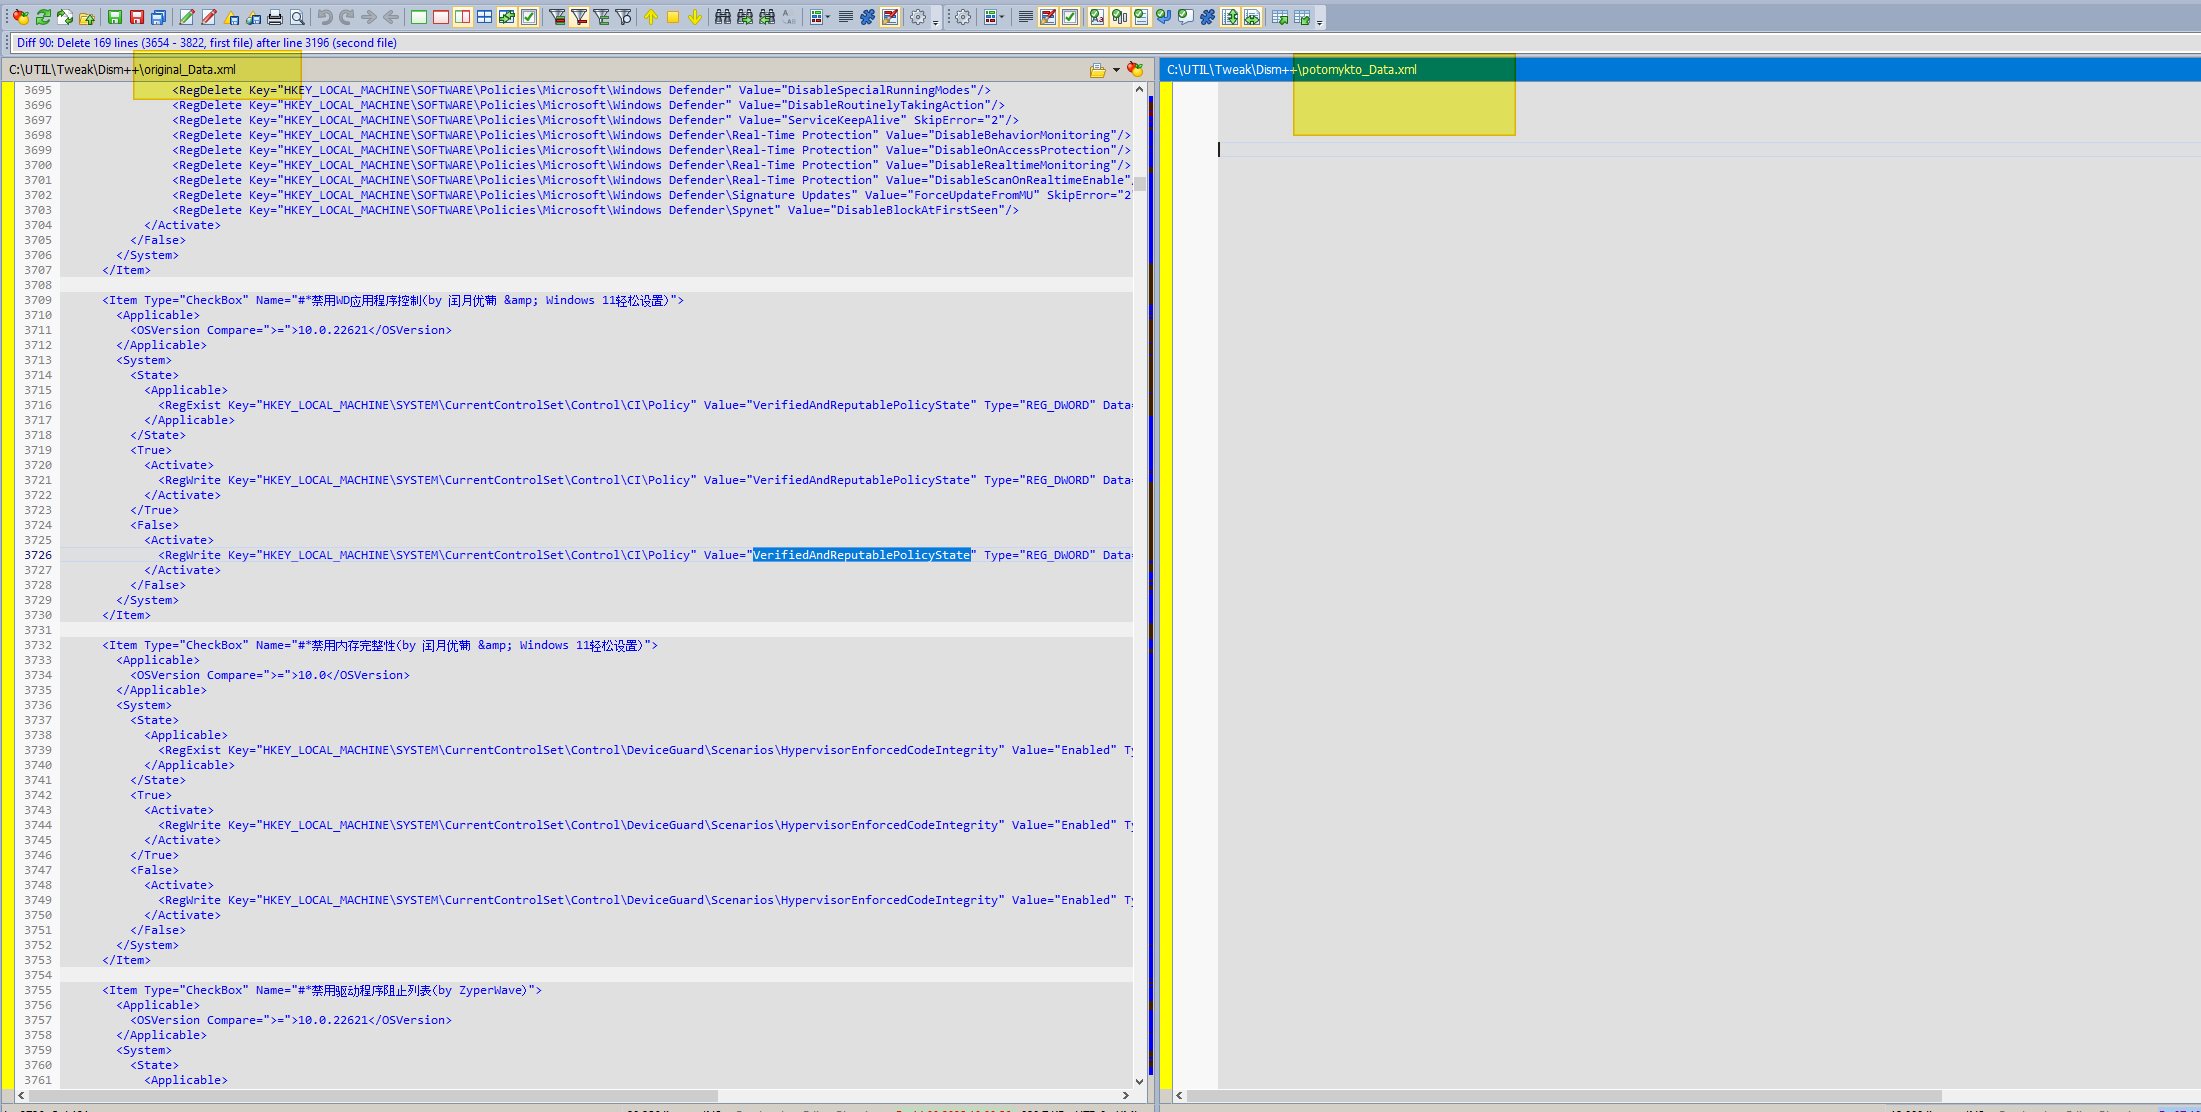This screenshot has width=2201, height=1112.
Task: Toggle the filter funnel with red minus
Action: [579, 17]
